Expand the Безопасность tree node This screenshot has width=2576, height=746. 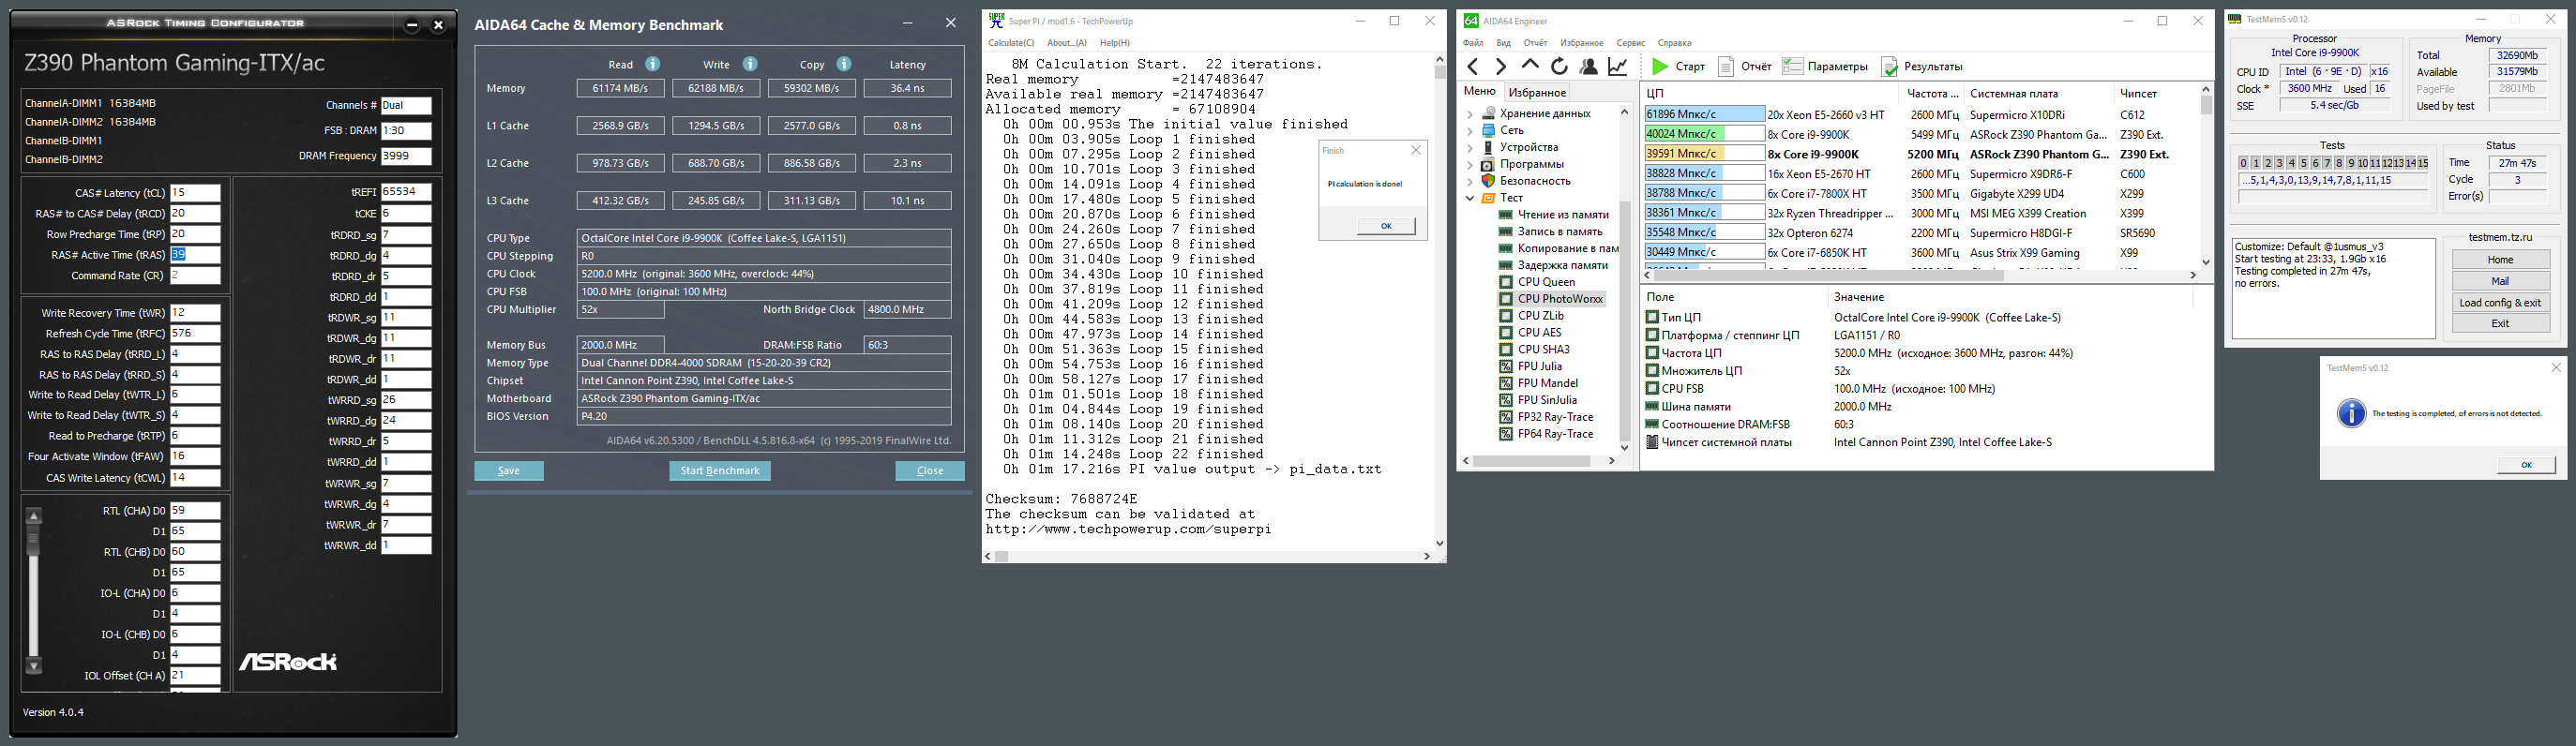[x=1470, y=182]
